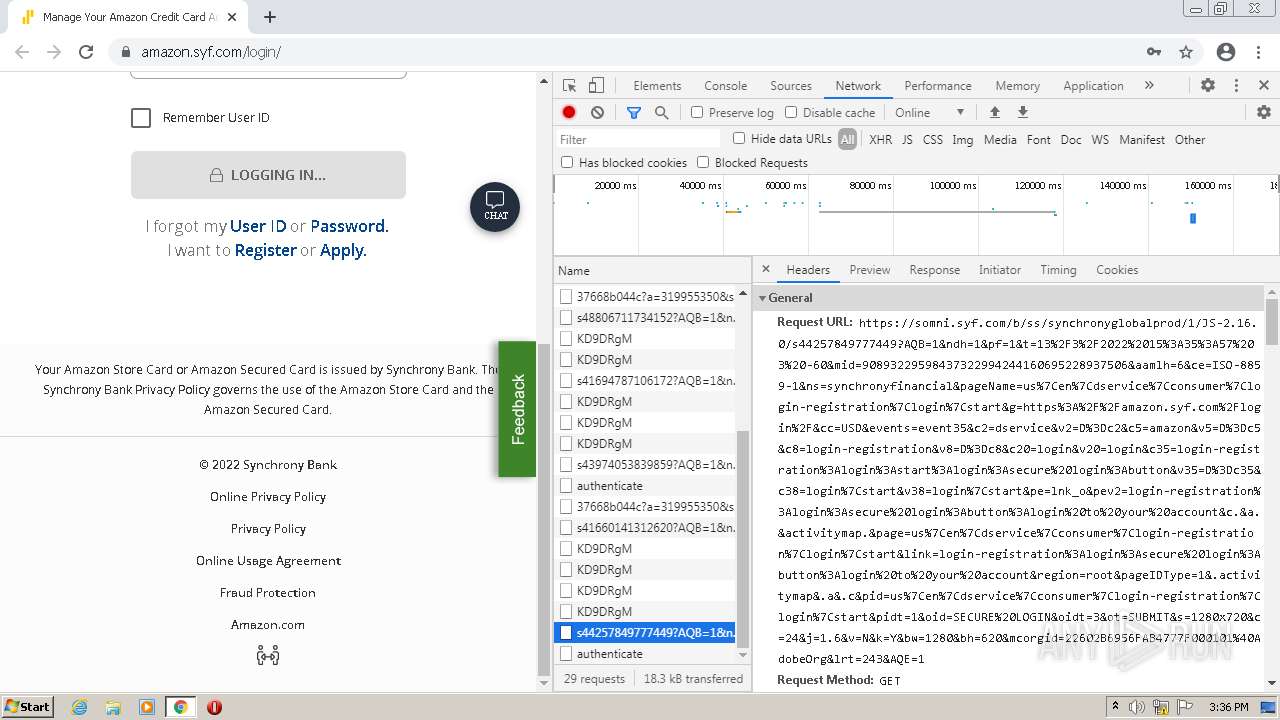Close the DevTools panel

click(1264, 86)
